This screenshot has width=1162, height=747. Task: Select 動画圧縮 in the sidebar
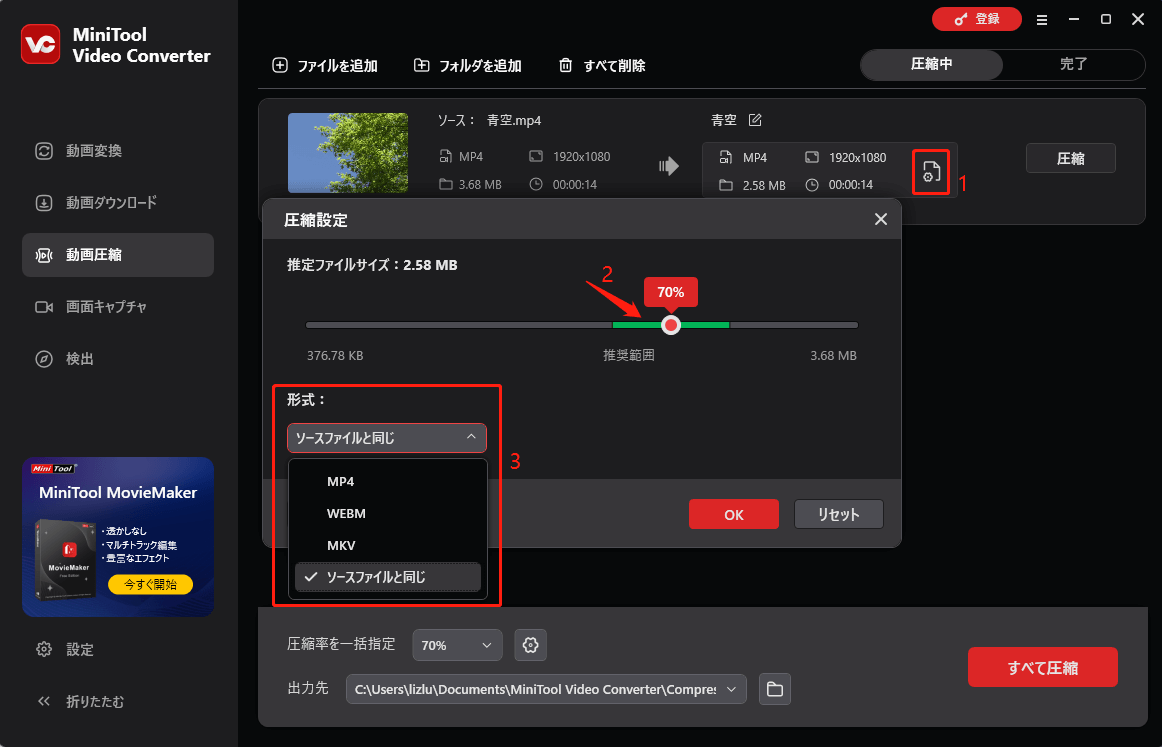pos(118,255)
